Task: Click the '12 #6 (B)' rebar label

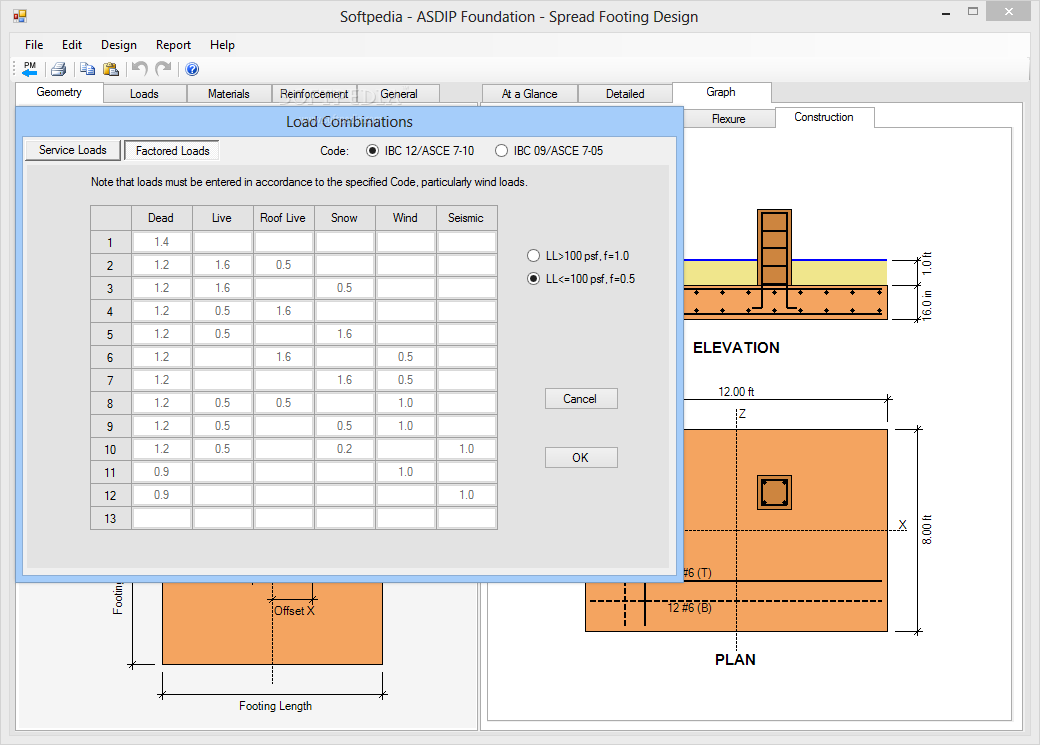Action: (689, 608)
